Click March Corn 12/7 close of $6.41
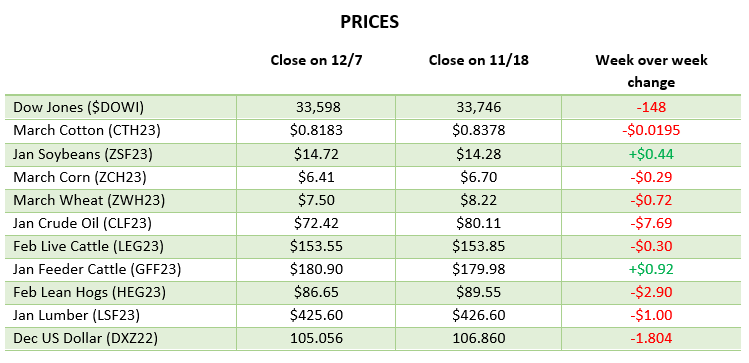The height and width of the screenshot is (363, 749). point(316,177)
